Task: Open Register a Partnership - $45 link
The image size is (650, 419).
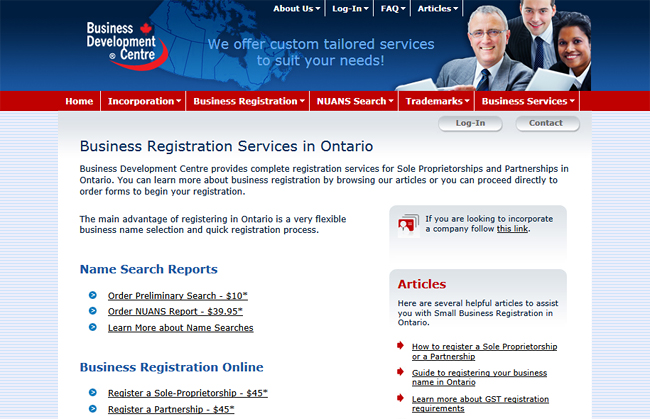Action: 171,409
